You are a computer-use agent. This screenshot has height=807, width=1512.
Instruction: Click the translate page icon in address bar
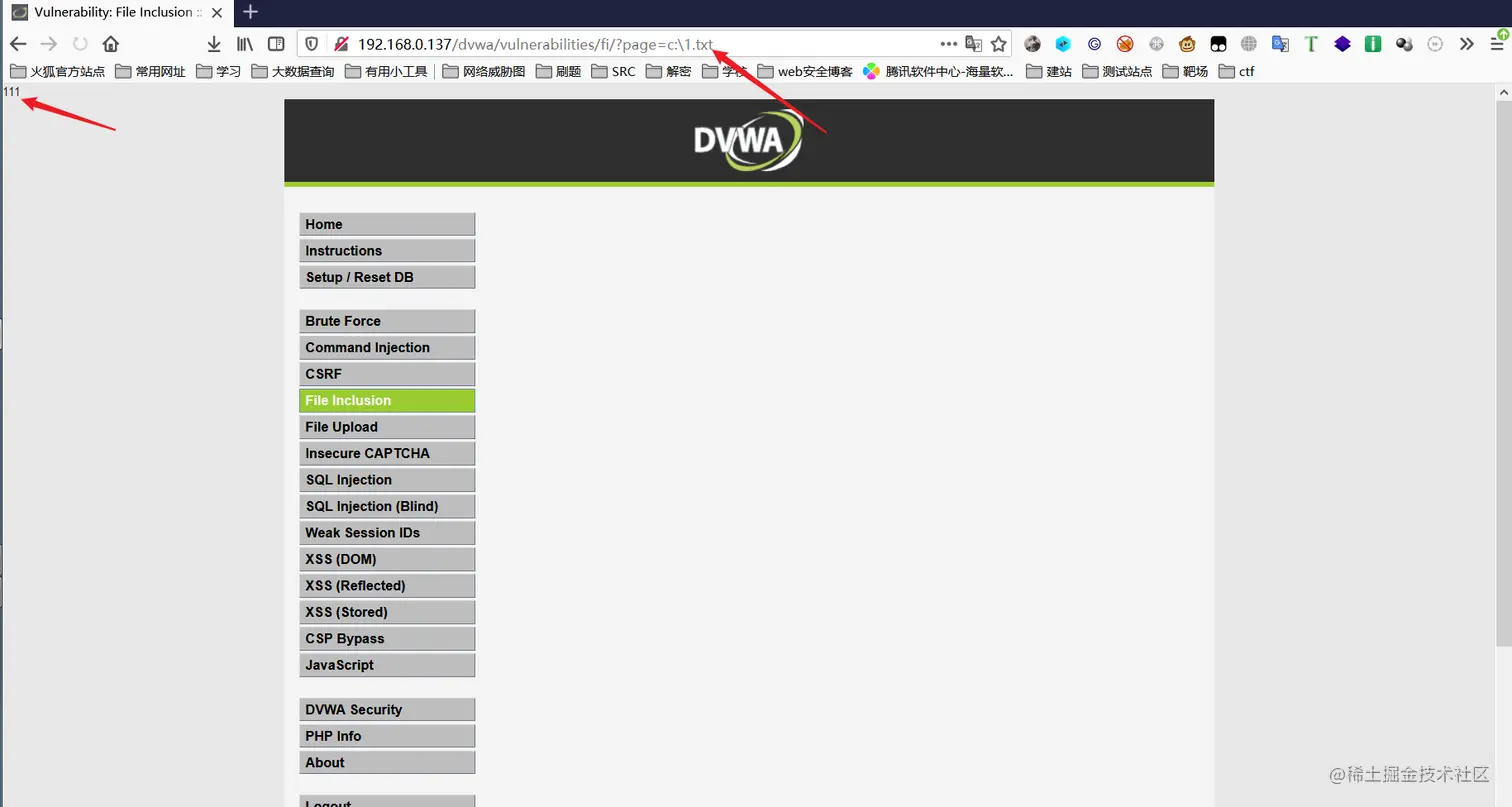pos(973,44)
